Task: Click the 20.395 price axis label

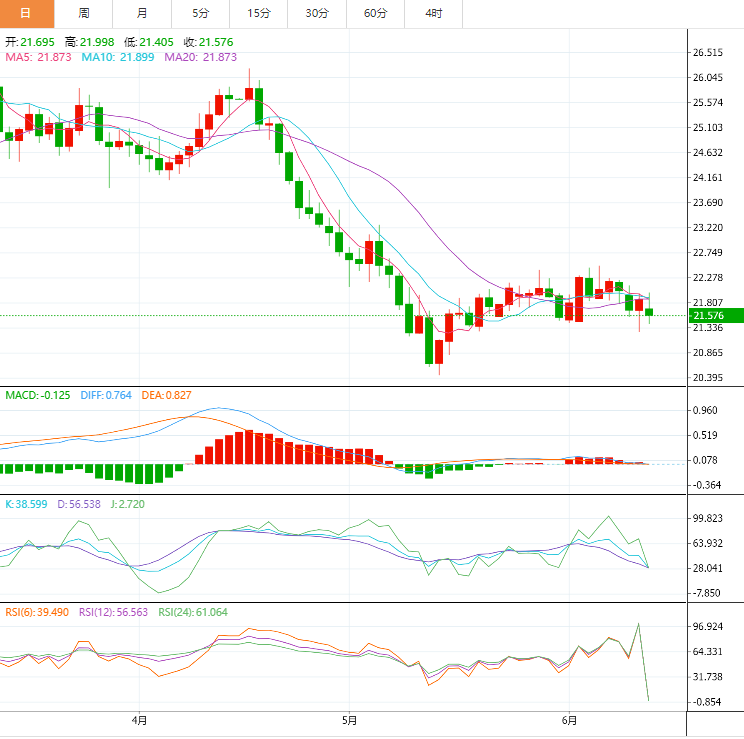Action: (708, 378)
